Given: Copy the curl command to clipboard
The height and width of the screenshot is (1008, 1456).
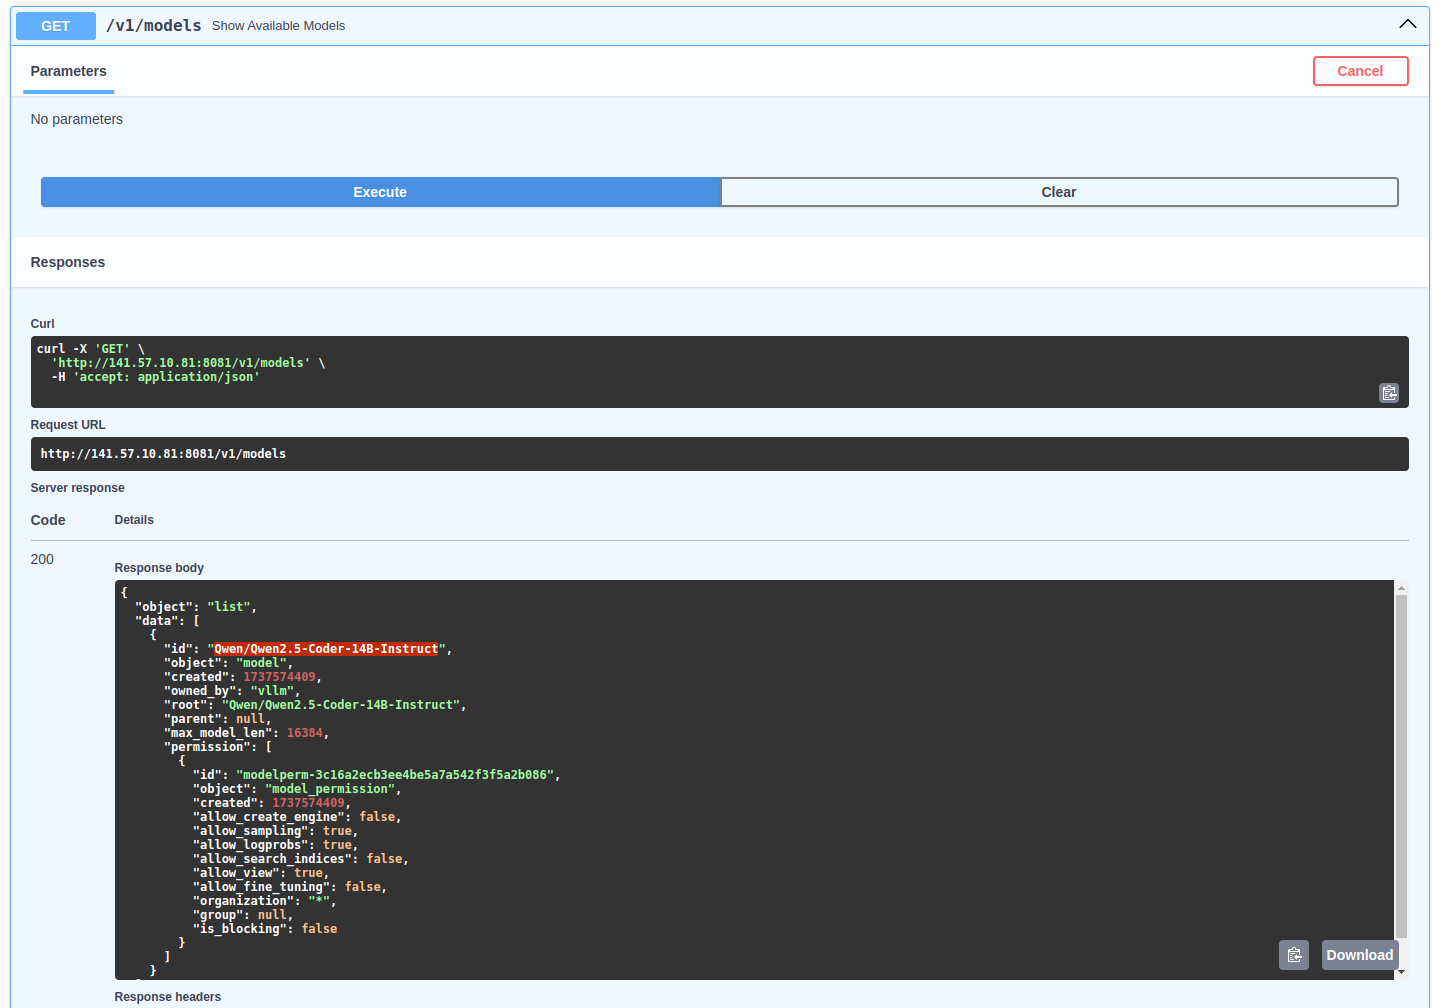Looking at the screenshot, I should [x=1389, y=393].
